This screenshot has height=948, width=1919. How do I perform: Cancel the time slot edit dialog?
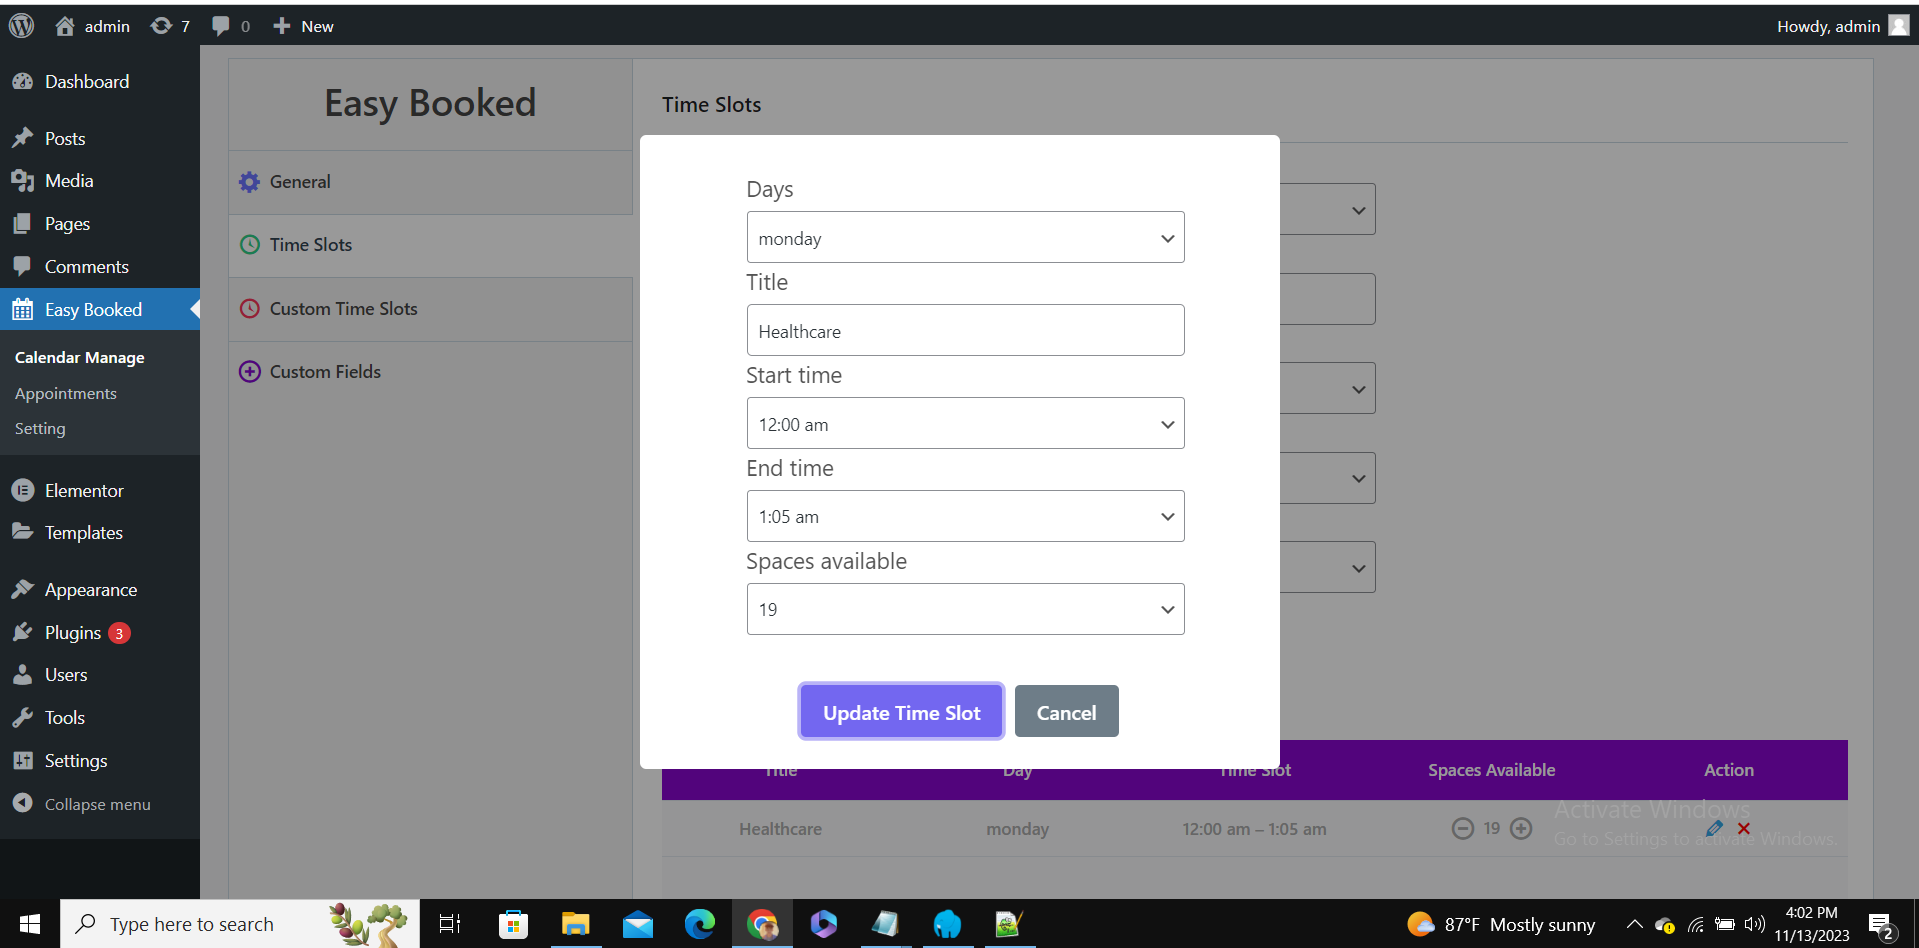coord(1067,712)
